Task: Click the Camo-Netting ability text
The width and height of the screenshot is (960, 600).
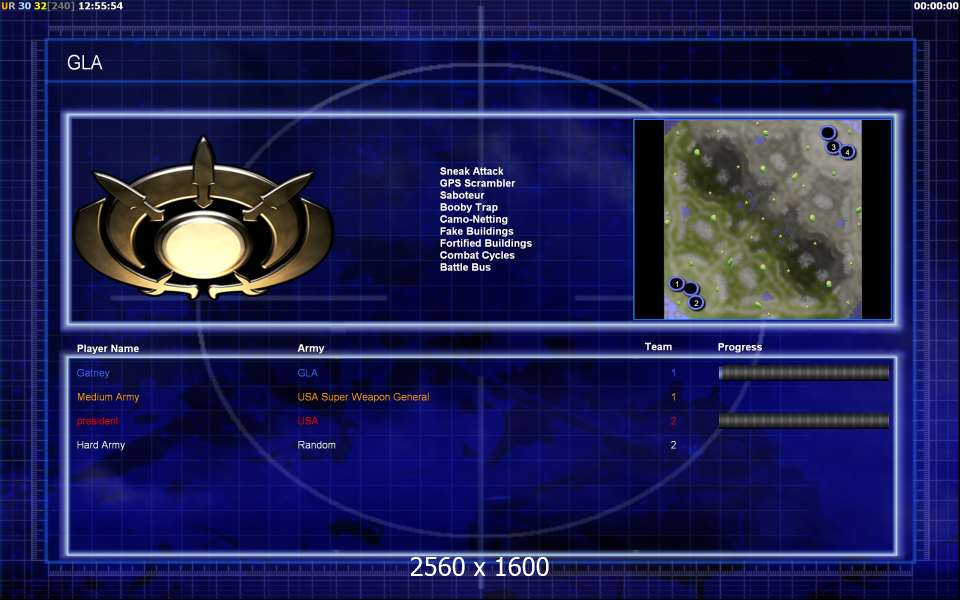Action: tap(473, 219)
